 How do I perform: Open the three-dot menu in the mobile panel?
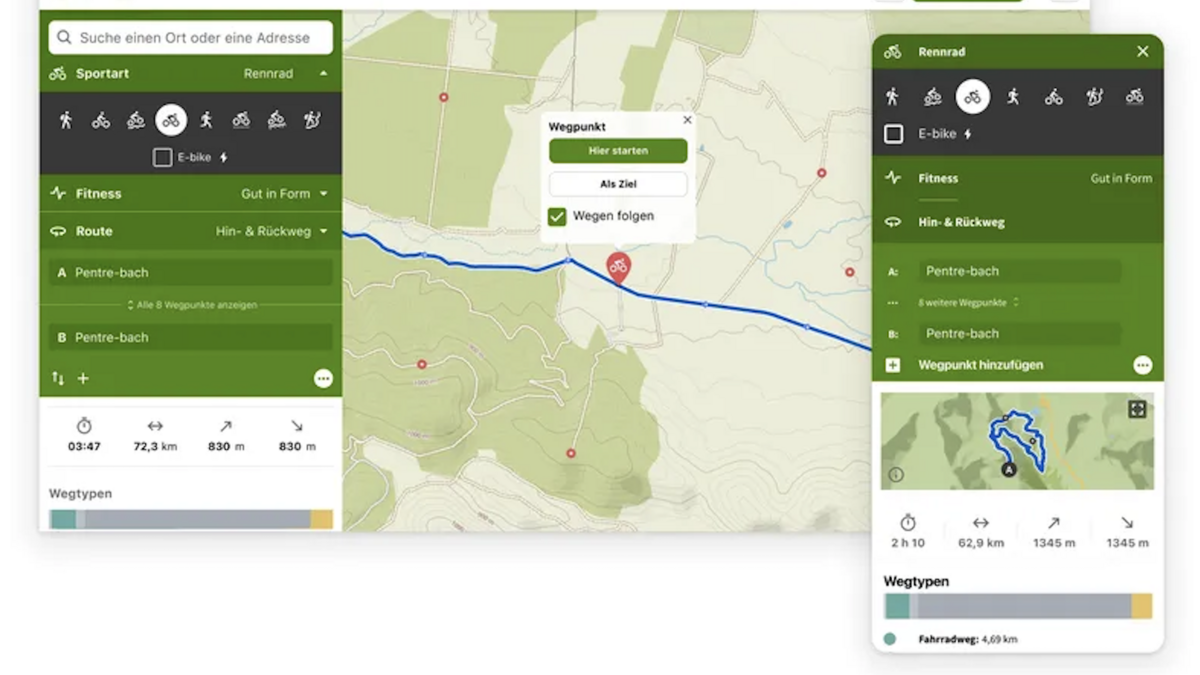pyautogui.click(x=1143, y=366)
